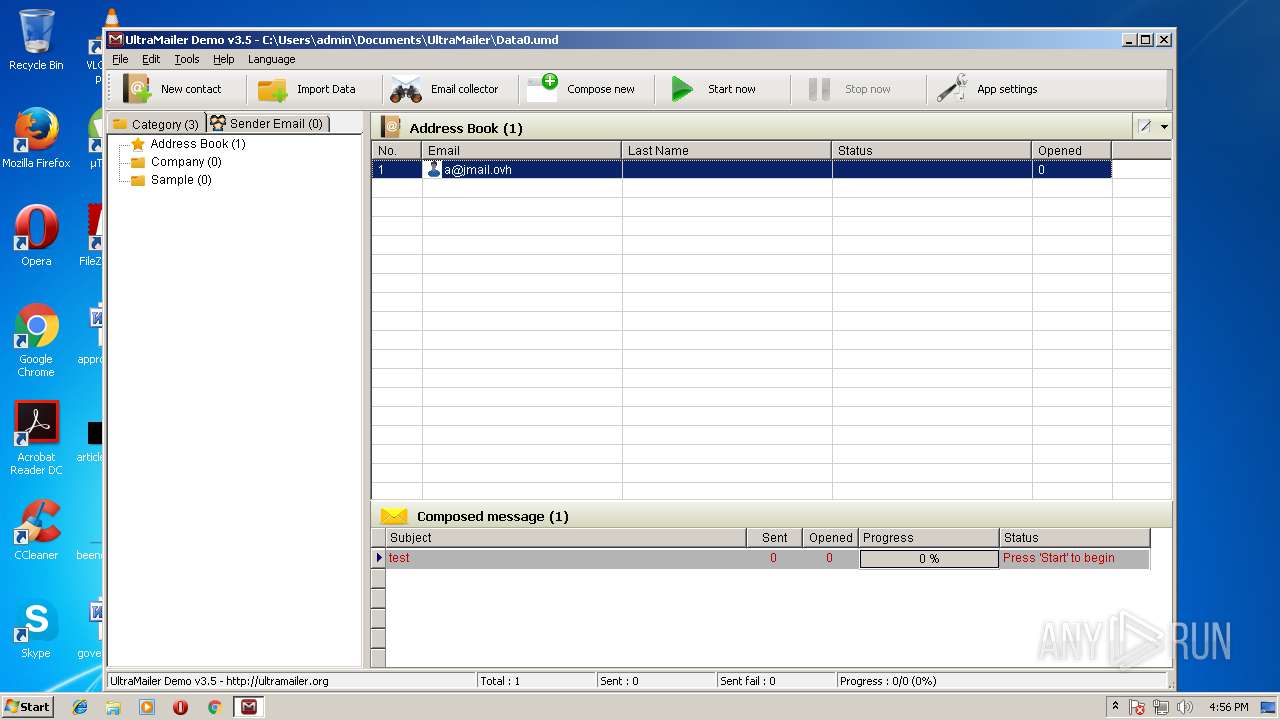The height and width of the screenshot is (720, 1280).
Task: Click the UltraMailer taskbar button
Action: (249, 707)
